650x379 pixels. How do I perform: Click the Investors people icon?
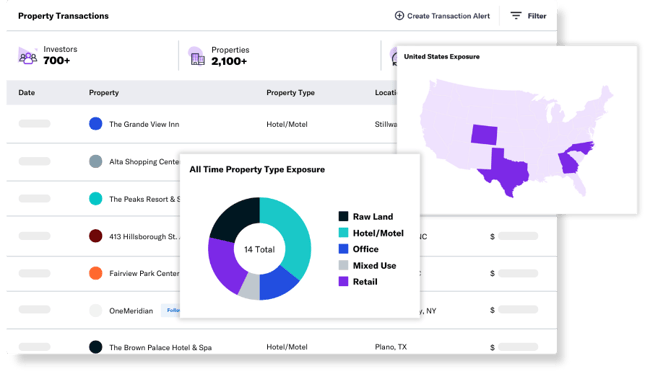pos(28,56)
